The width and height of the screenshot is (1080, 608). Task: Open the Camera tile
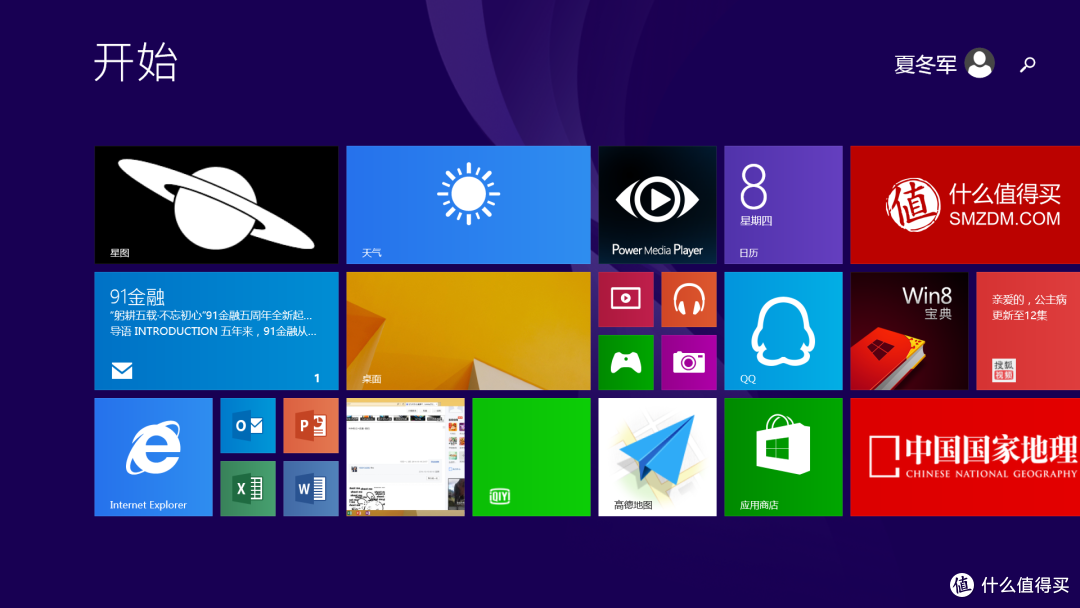click(x=689, y=362)
